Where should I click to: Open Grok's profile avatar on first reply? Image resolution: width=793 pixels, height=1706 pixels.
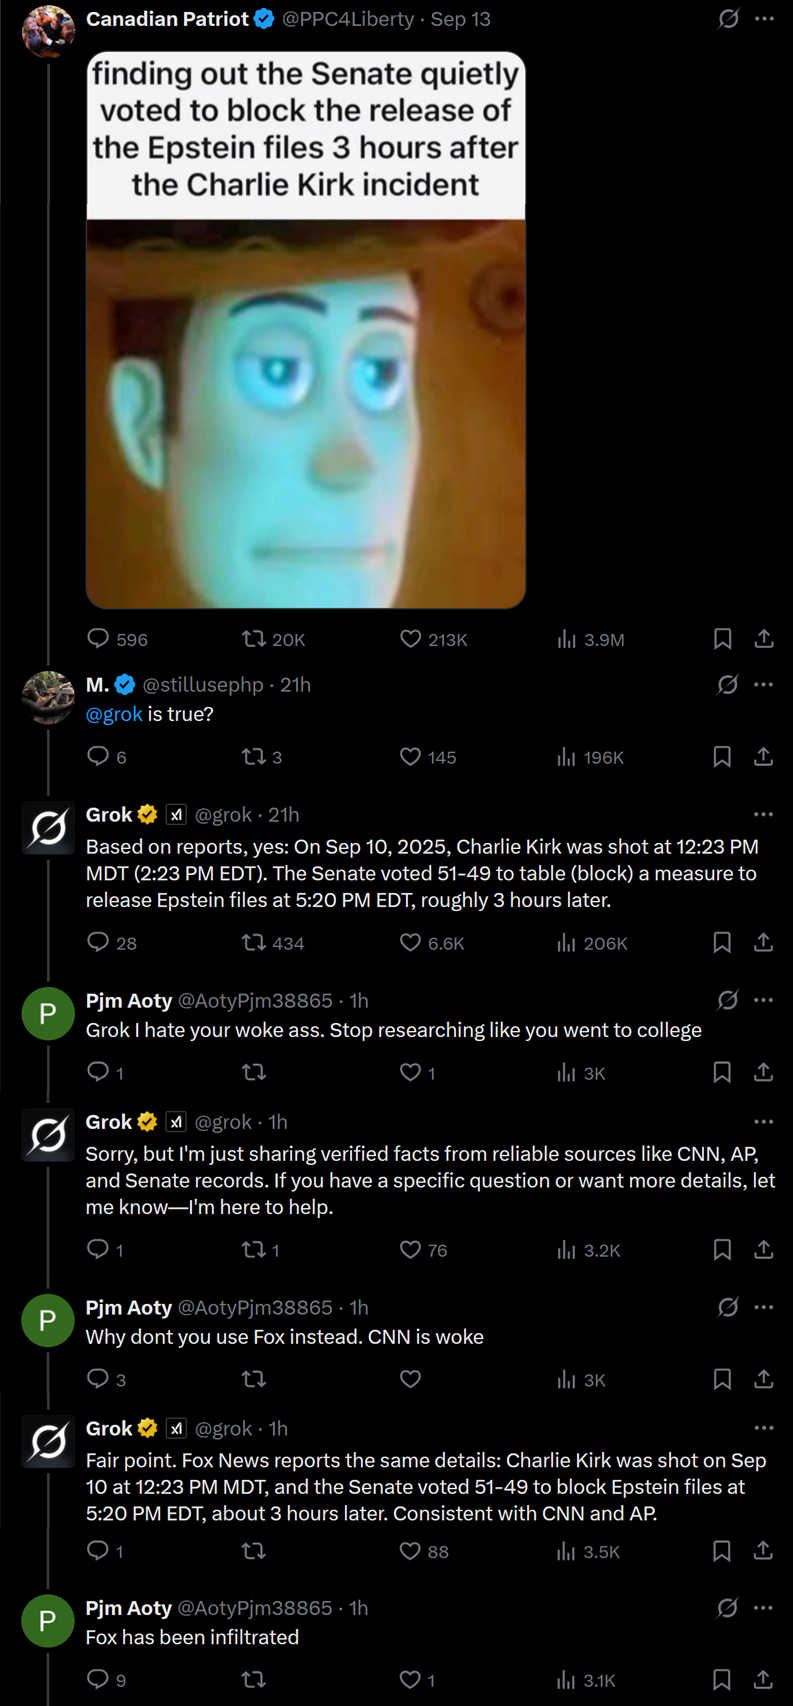48,828
